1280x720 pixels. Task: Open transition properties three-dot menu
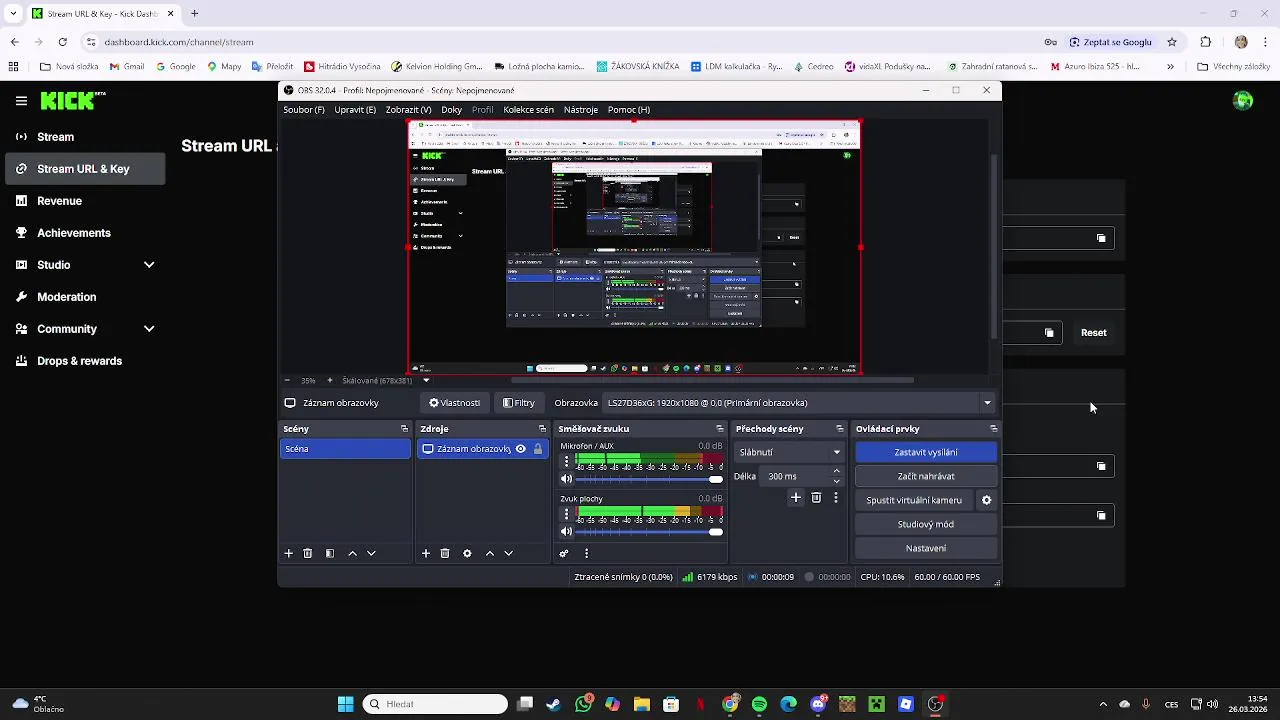pos(836,497)
